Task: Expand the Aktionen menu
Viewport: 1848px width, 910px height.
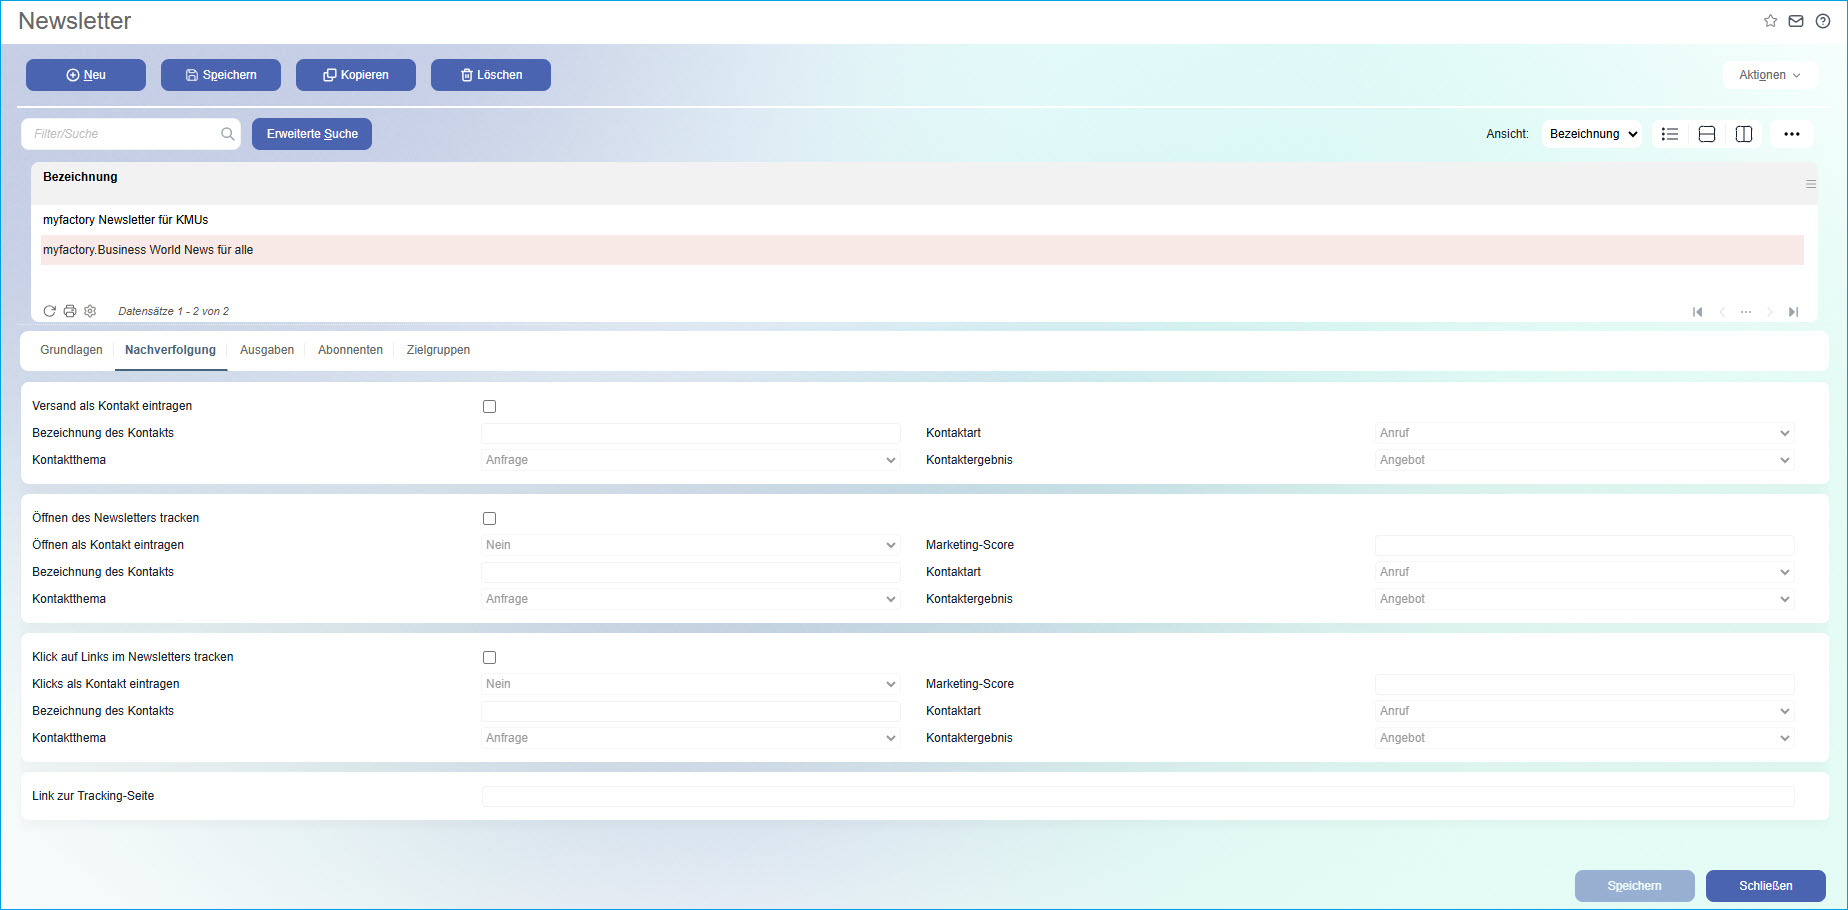Action: 1769,75
